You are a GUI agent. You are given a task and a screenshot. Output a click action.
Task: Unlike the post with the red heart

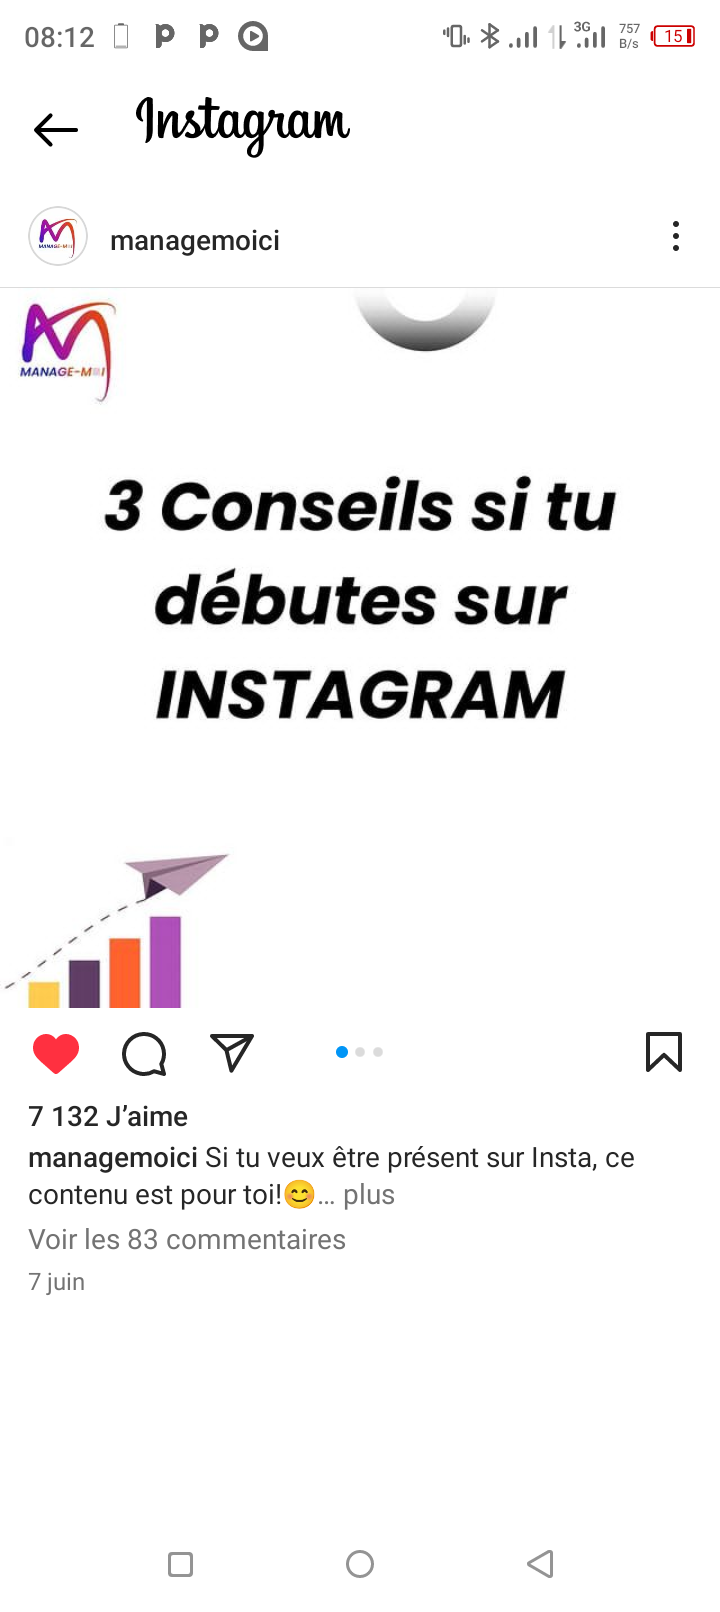(x=56, y=1054)
